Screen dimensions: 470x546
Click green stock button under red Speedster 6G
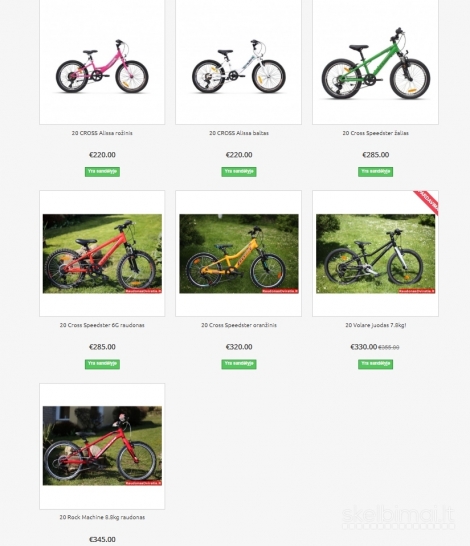(x=102, y=364)
